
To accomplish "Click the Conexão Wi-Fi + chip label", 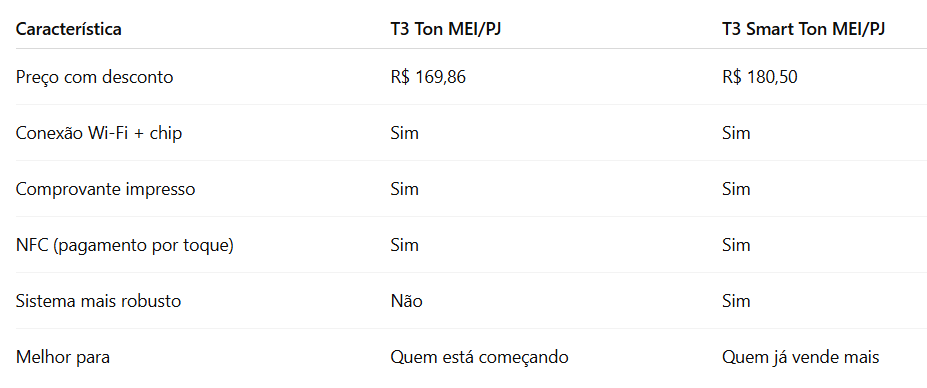I will point(99,133).
